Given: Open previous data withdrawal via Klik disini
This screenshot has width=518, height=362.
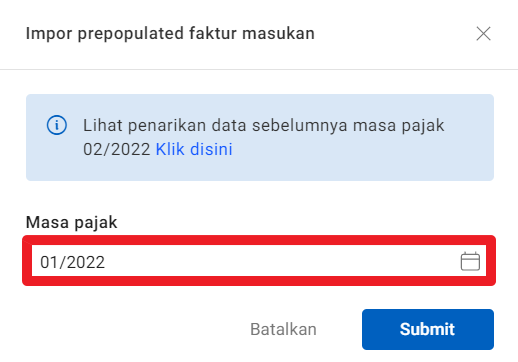Looking at the screenshot, I should [194, 149].
